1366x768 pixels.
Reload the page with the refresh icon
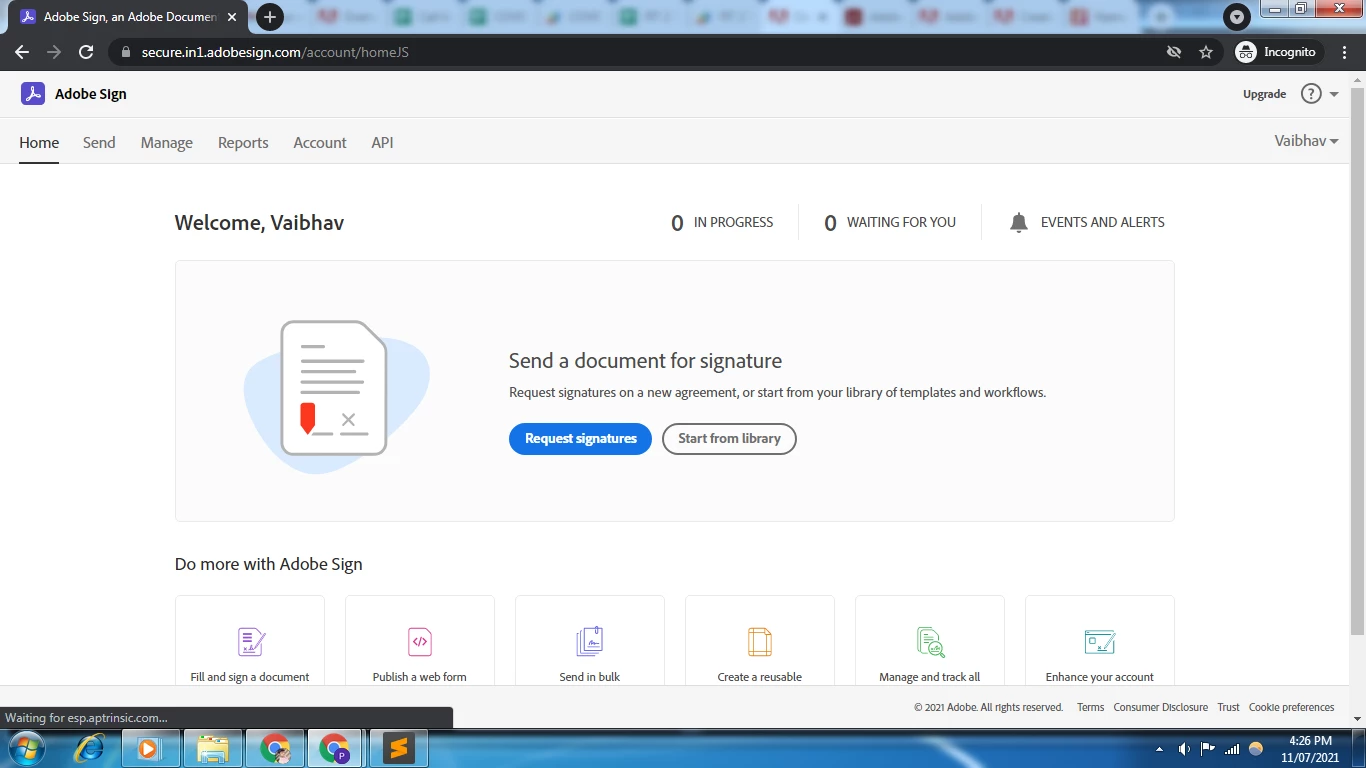86,52
